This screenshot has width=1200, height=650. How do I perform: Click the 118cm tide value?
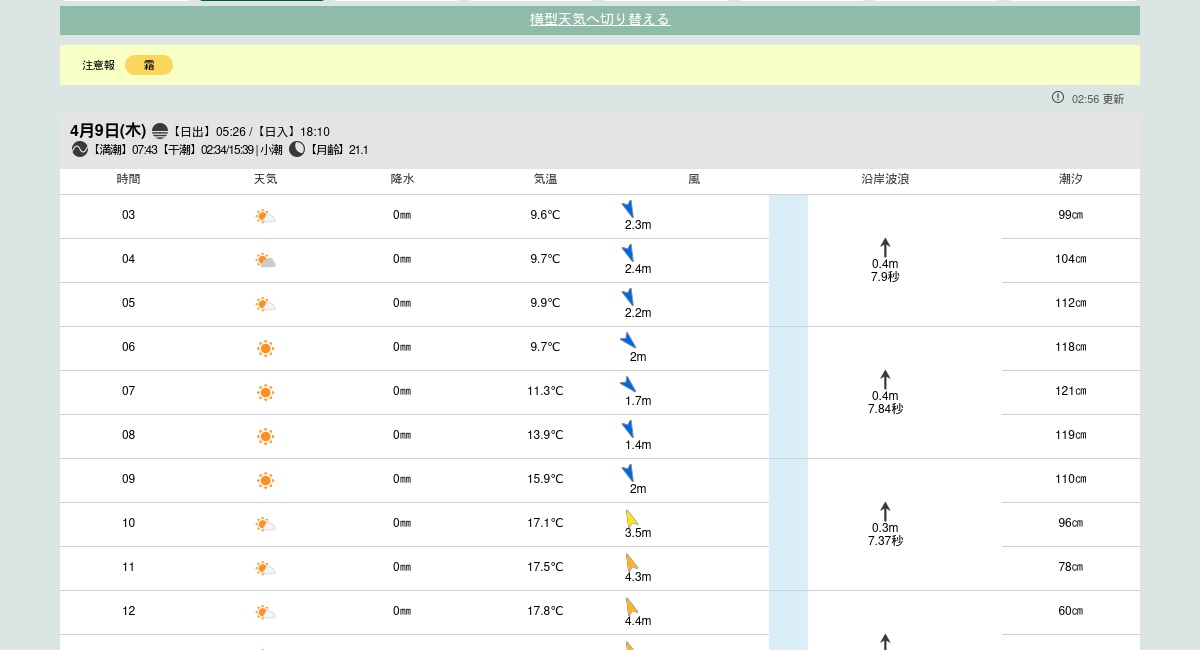click(1071, 347)
